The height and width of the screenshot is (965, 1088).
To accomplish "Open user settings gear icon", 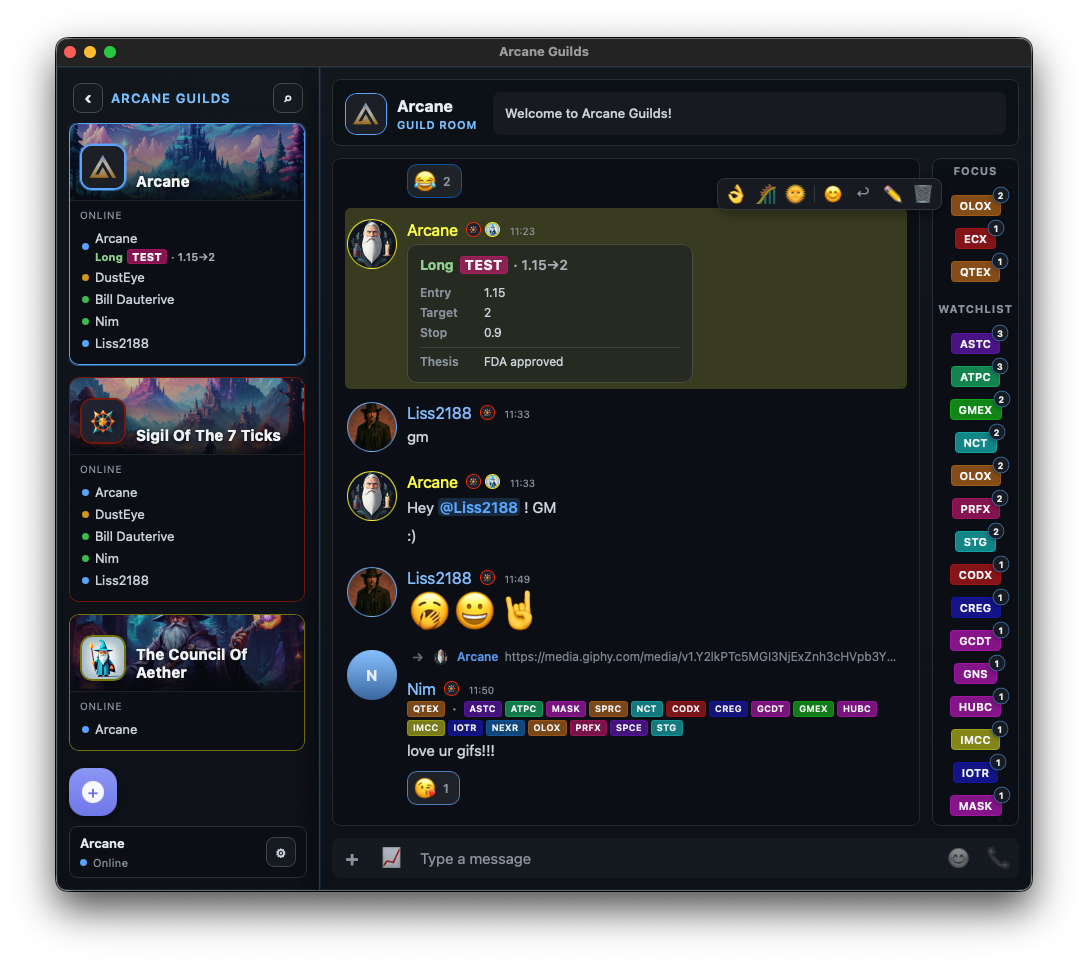I will point(281,853).
